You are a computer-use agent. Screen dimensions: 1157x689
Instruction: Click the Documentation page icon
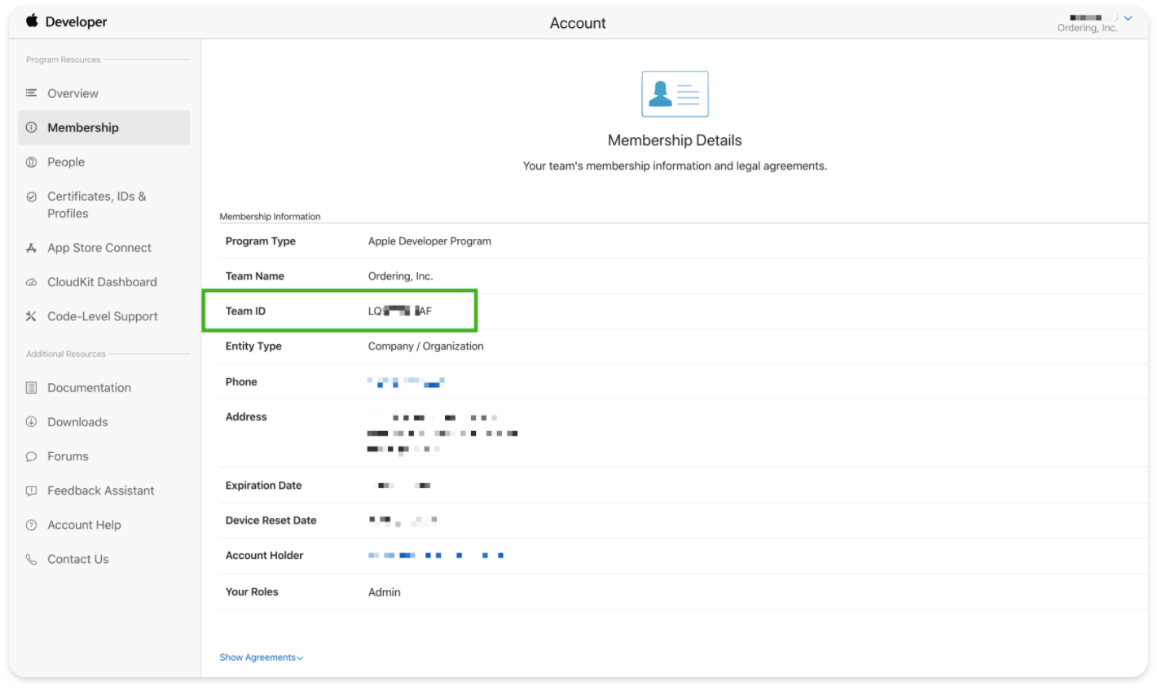point(31,387)
